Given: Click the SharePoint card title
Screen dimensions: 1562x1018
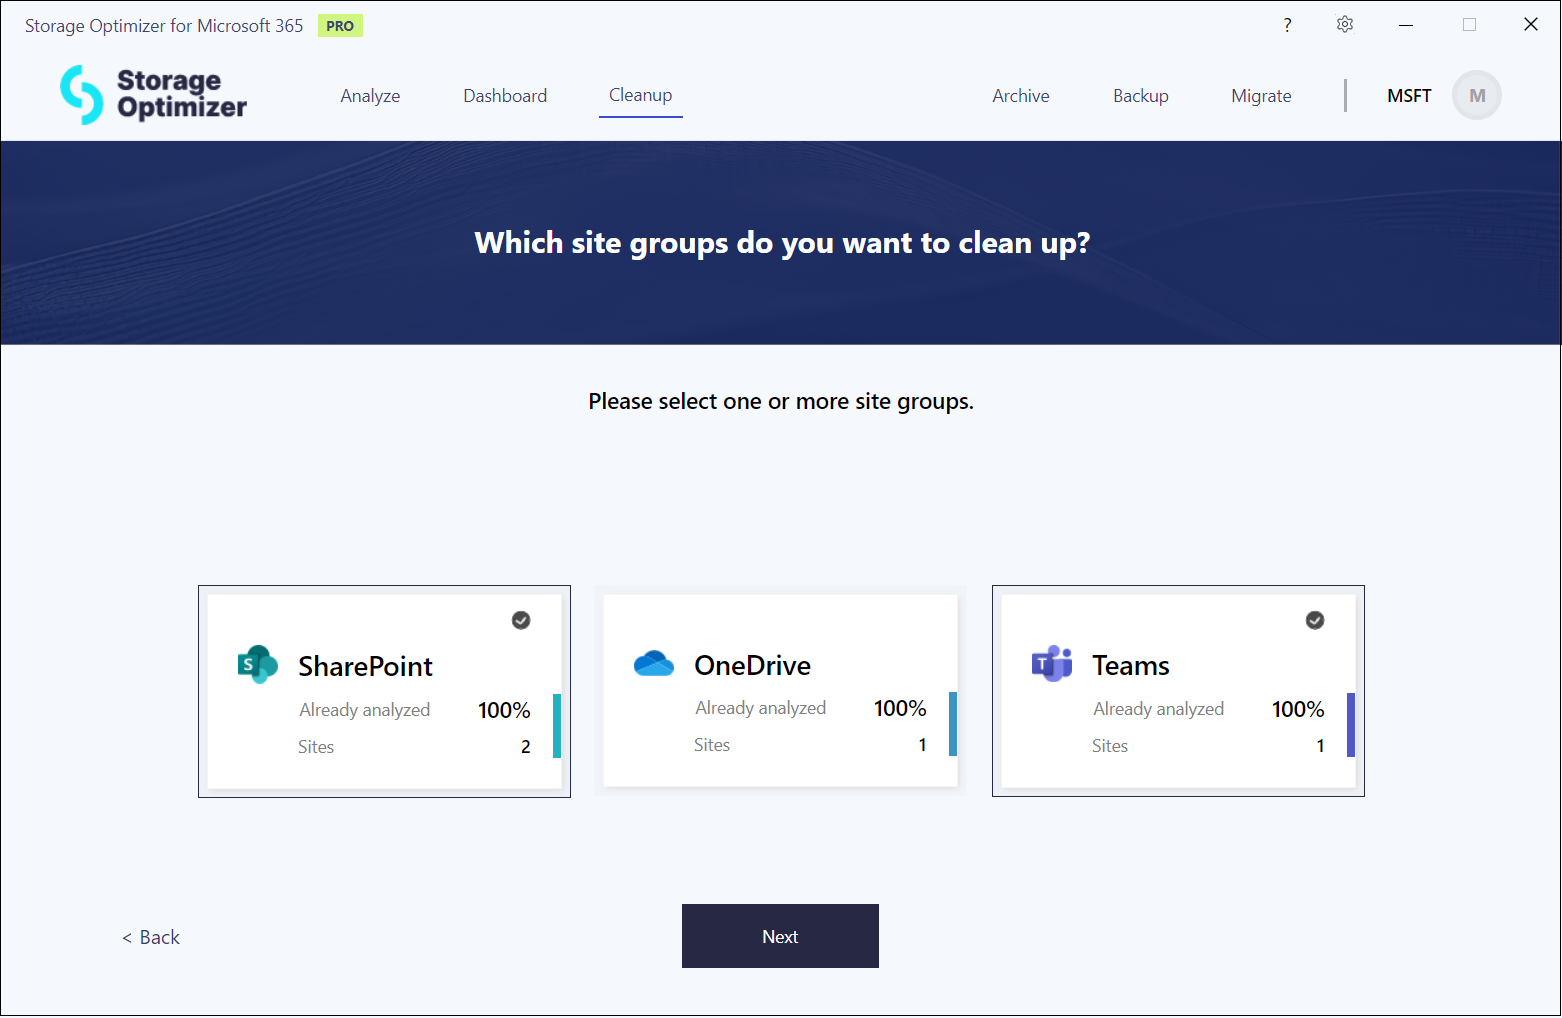Looking at the screenshot, I should (x=366, y=666).
